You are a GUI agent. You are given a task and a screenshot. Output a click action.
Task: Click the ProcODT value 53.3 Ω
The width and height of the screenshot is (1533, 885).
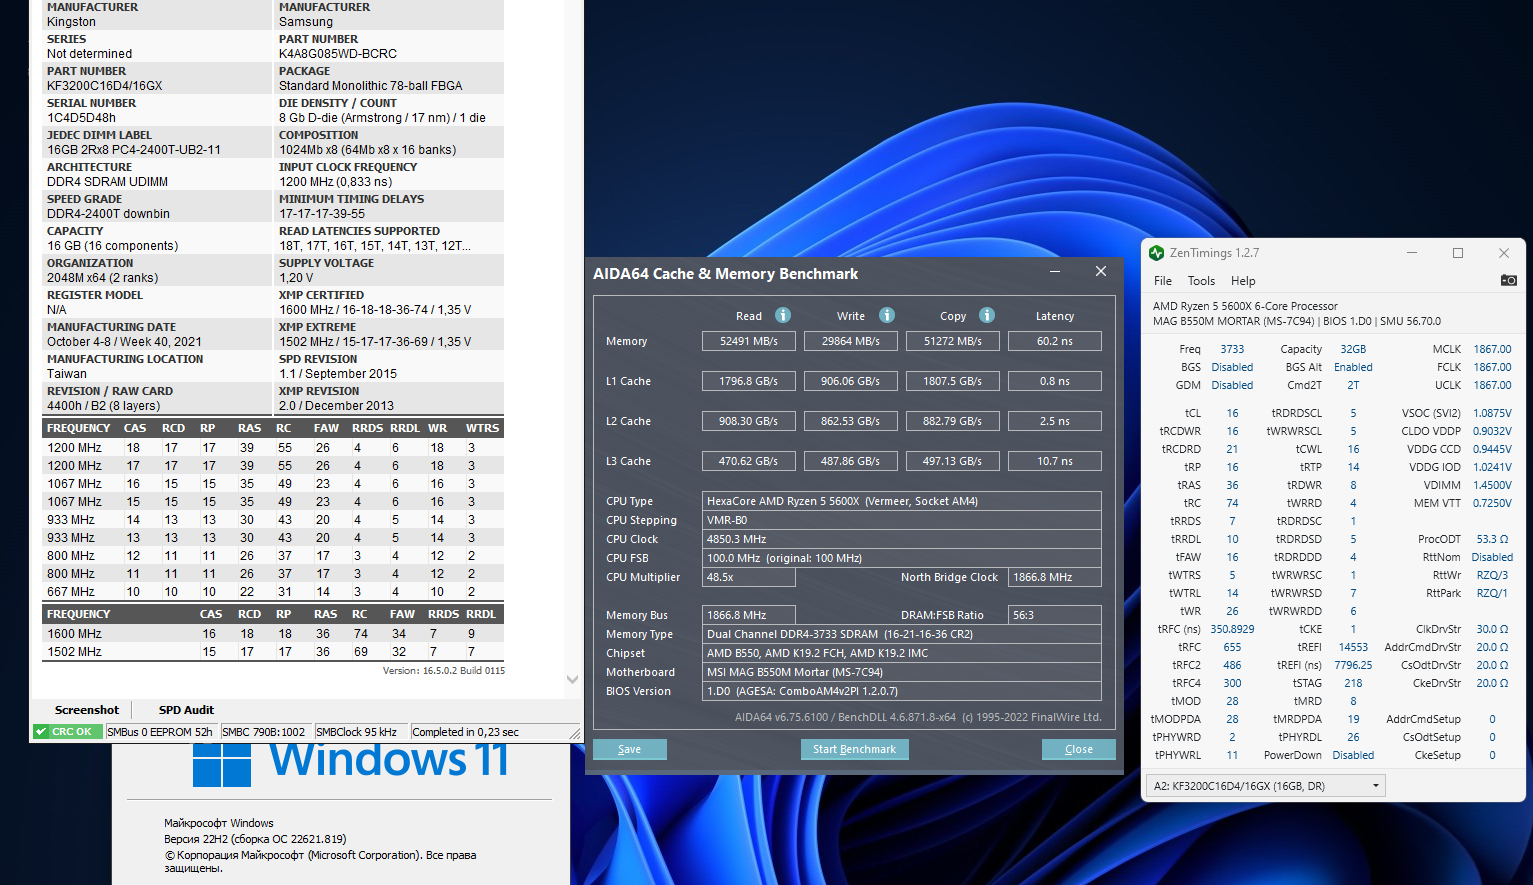click(x=1492, y=539)
